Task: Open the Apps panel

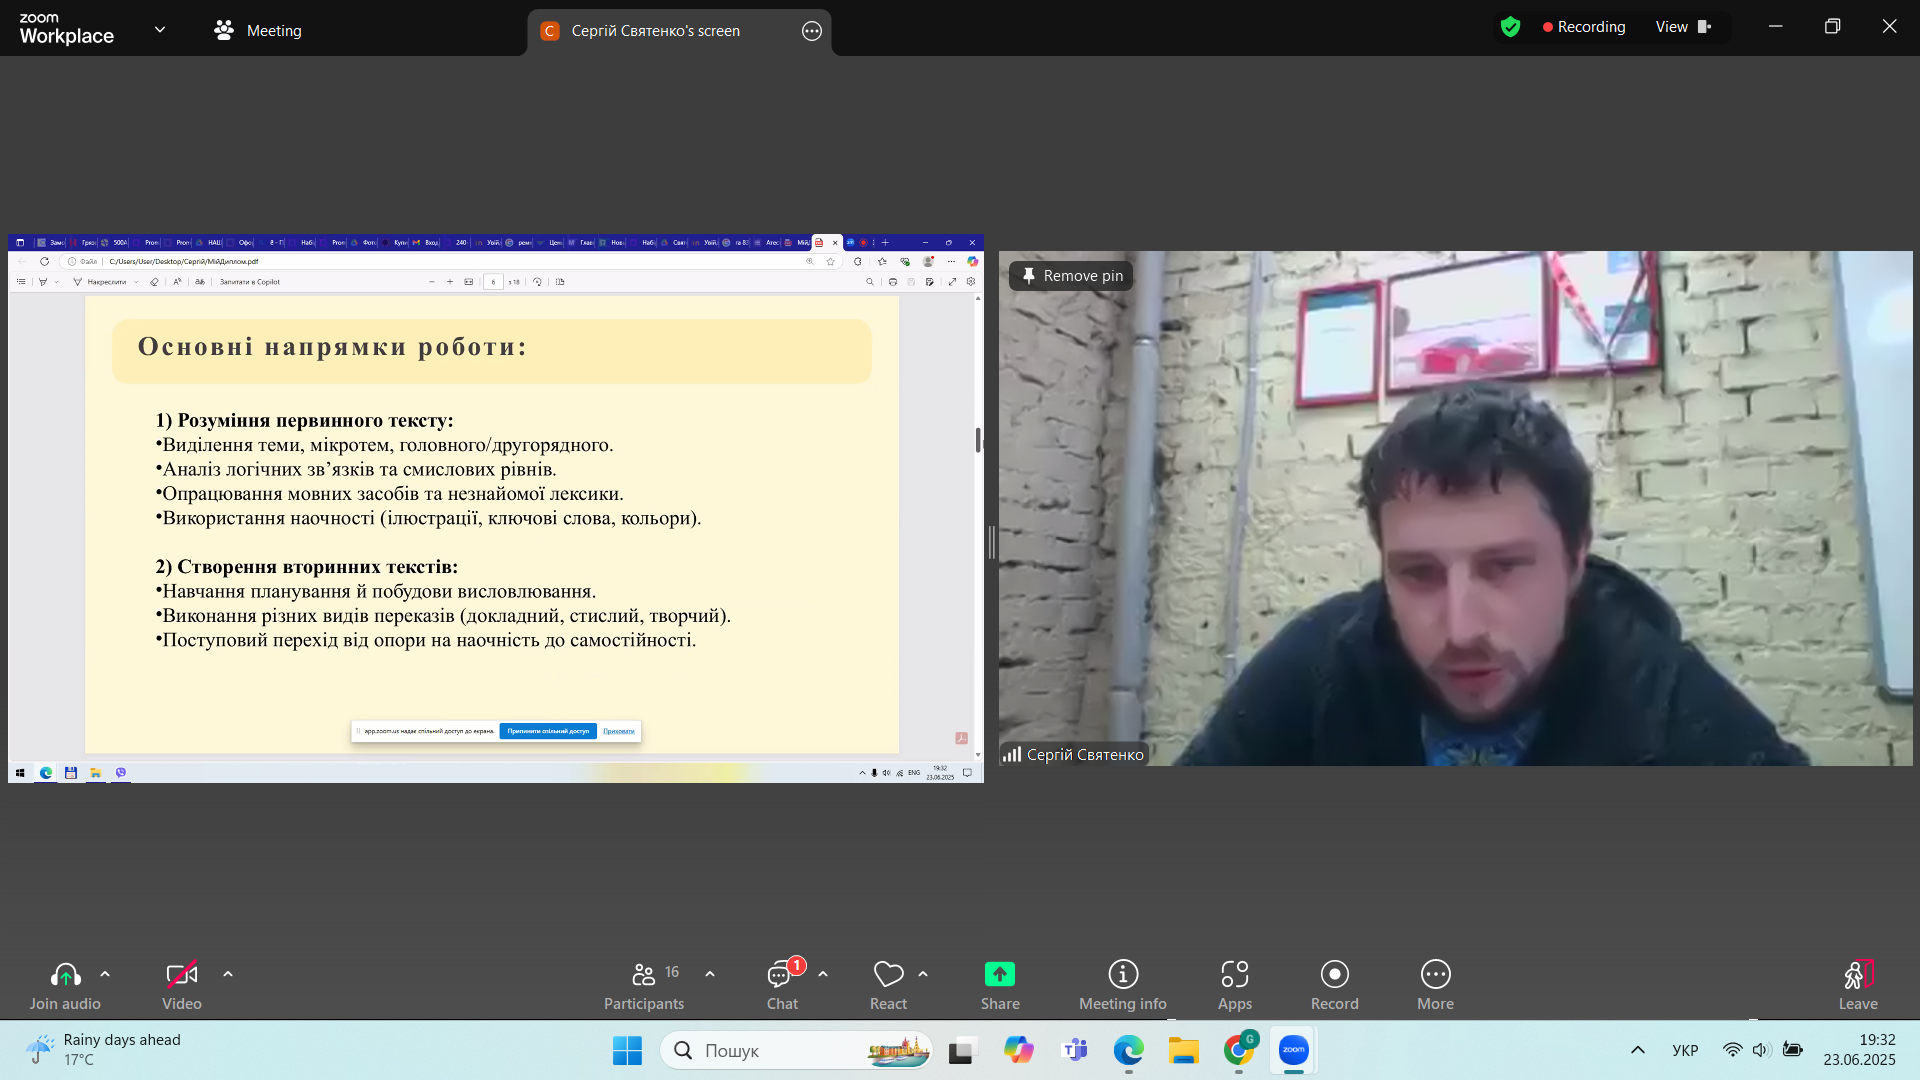Action: point(1235,986)
